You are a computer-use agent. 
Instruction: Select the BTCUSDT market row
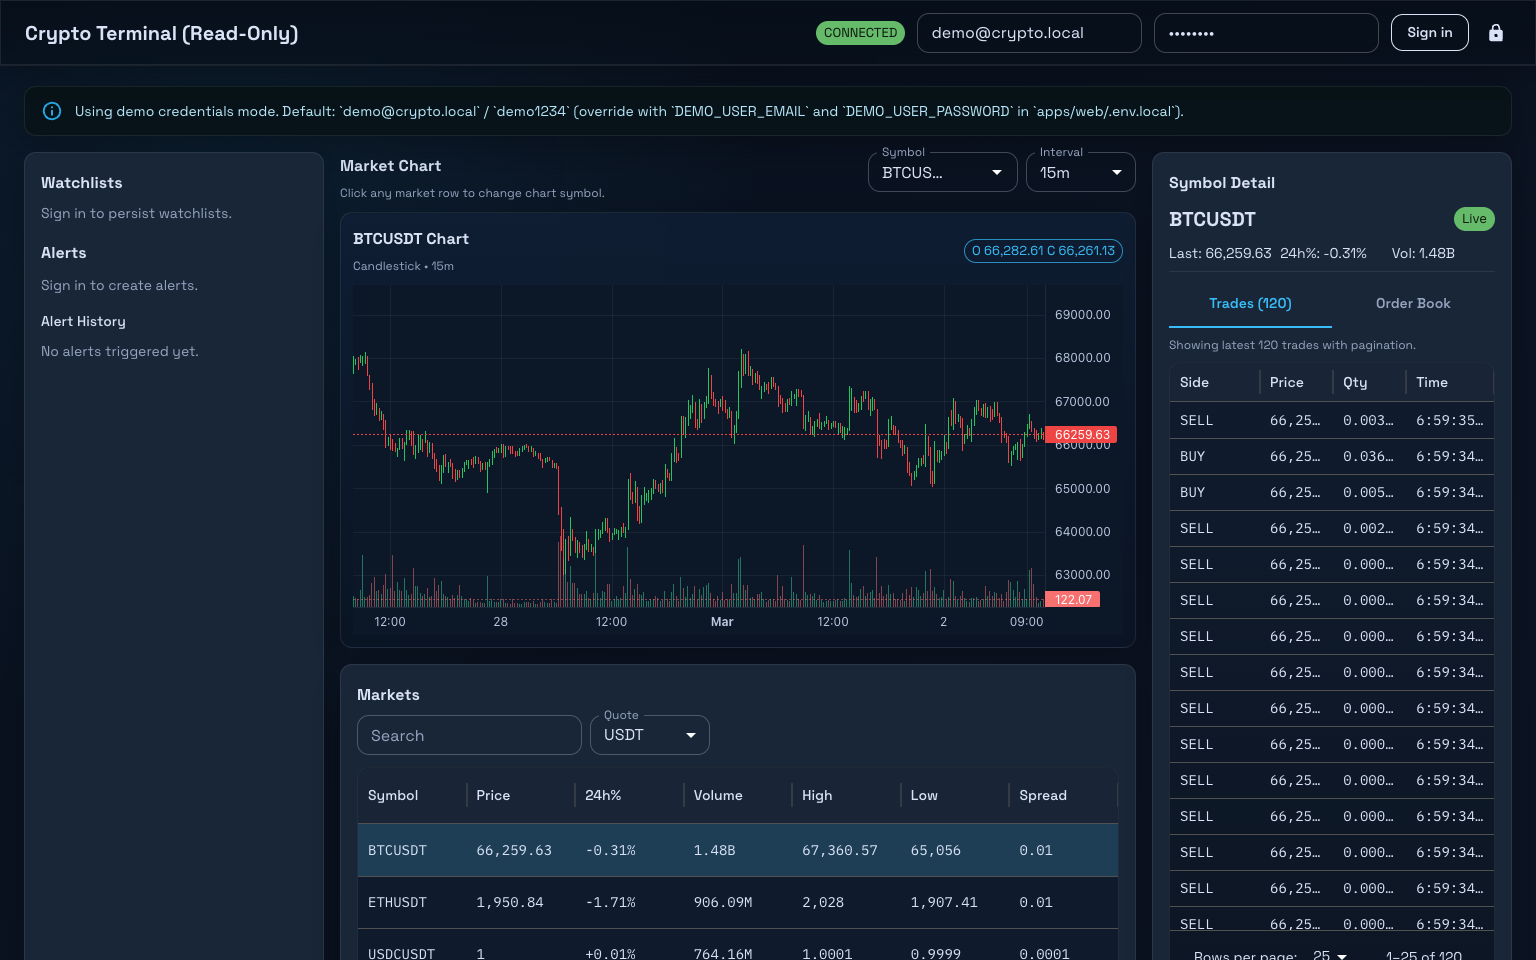tap(737, 850)
